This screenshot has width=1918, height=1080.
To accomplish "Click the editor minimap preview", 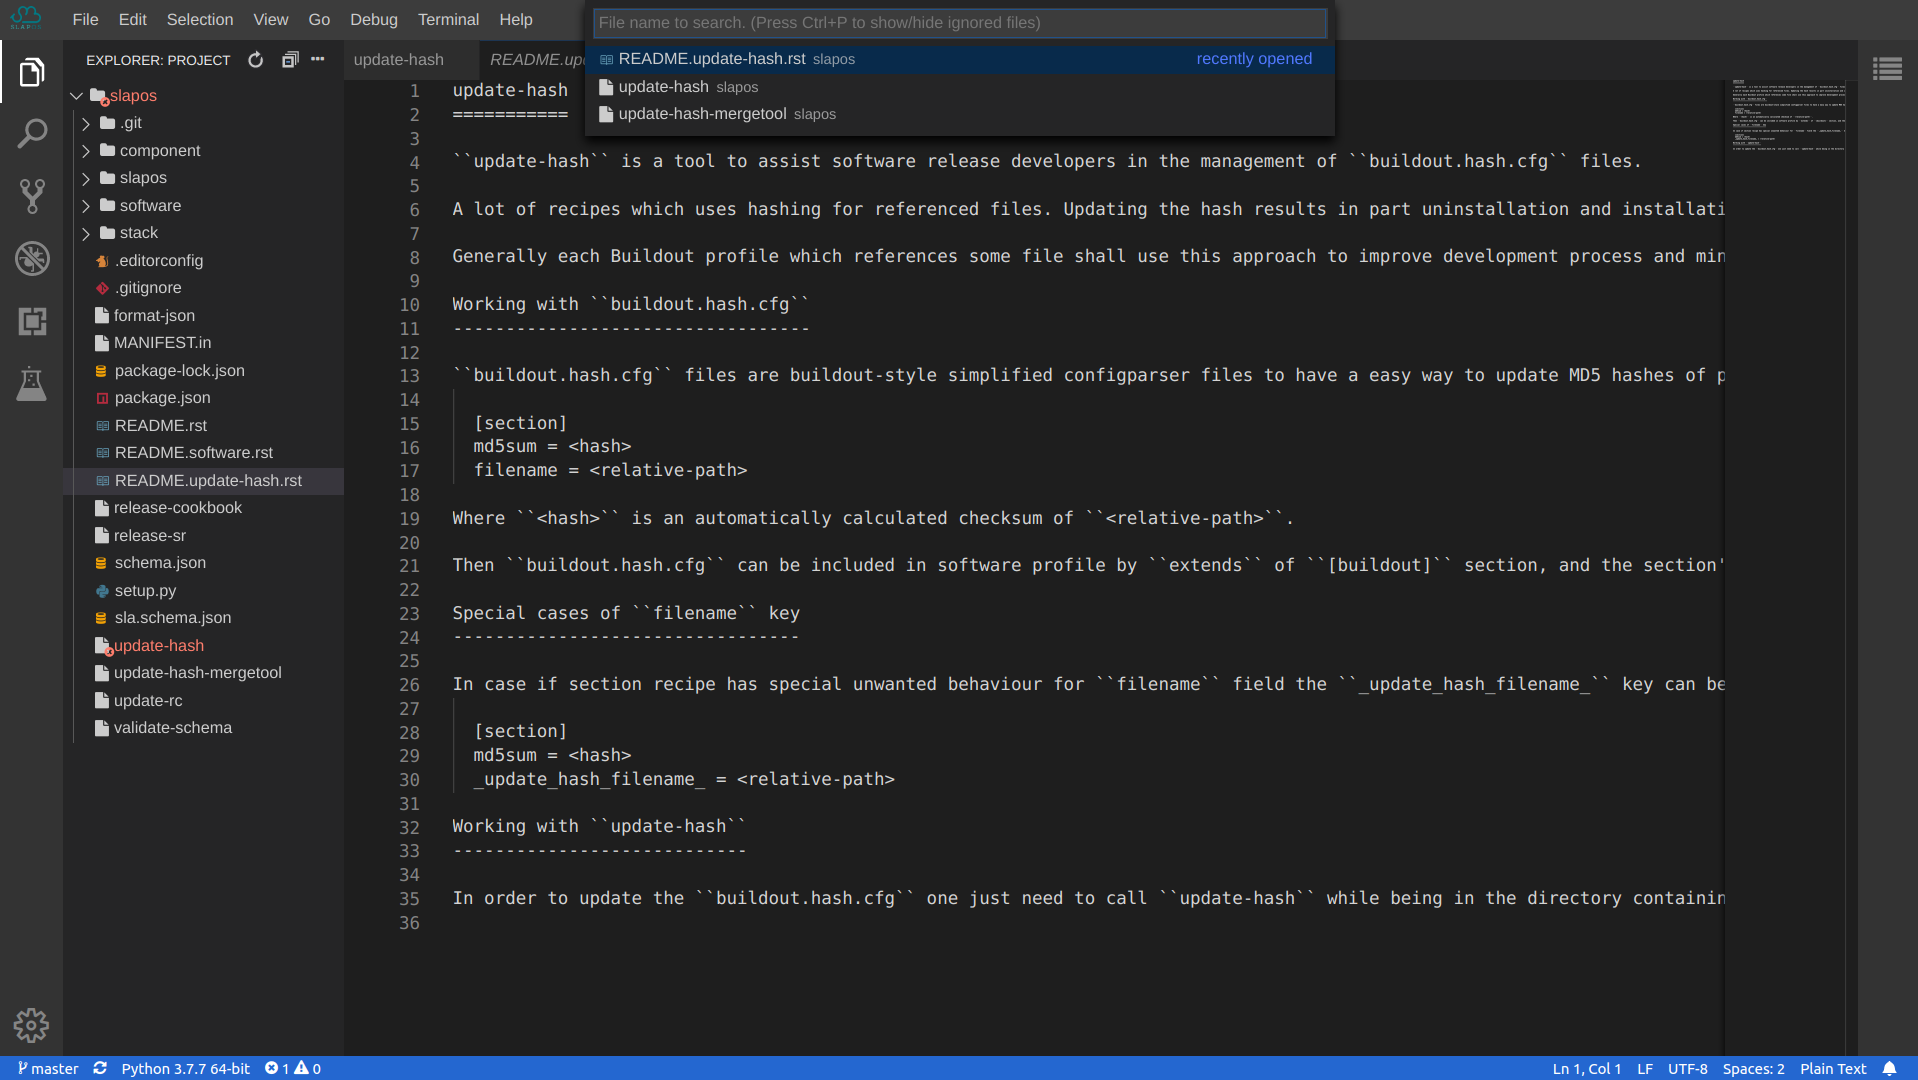I will click(1788, 116).
